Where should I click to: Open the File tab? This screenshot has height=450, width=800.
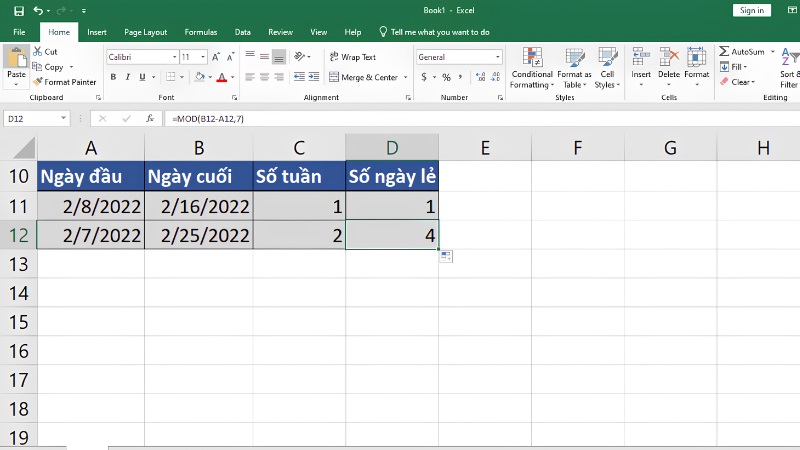coord(19,32)
